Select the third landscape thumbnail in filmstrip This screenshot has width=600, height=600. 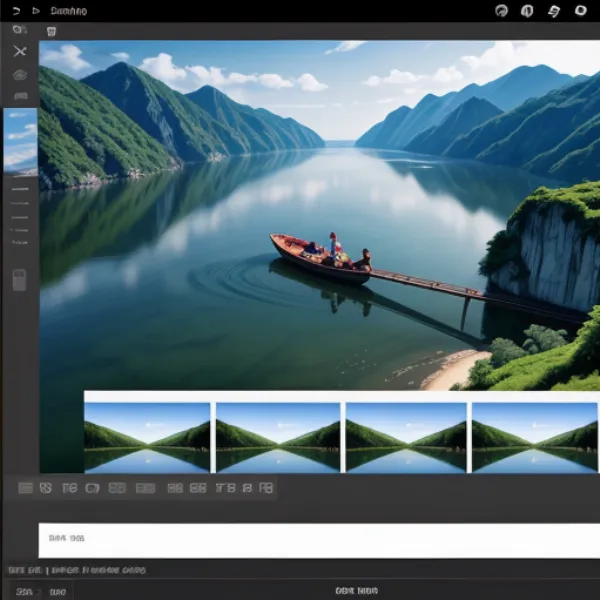pyautogui.click(x=406, y=437)
